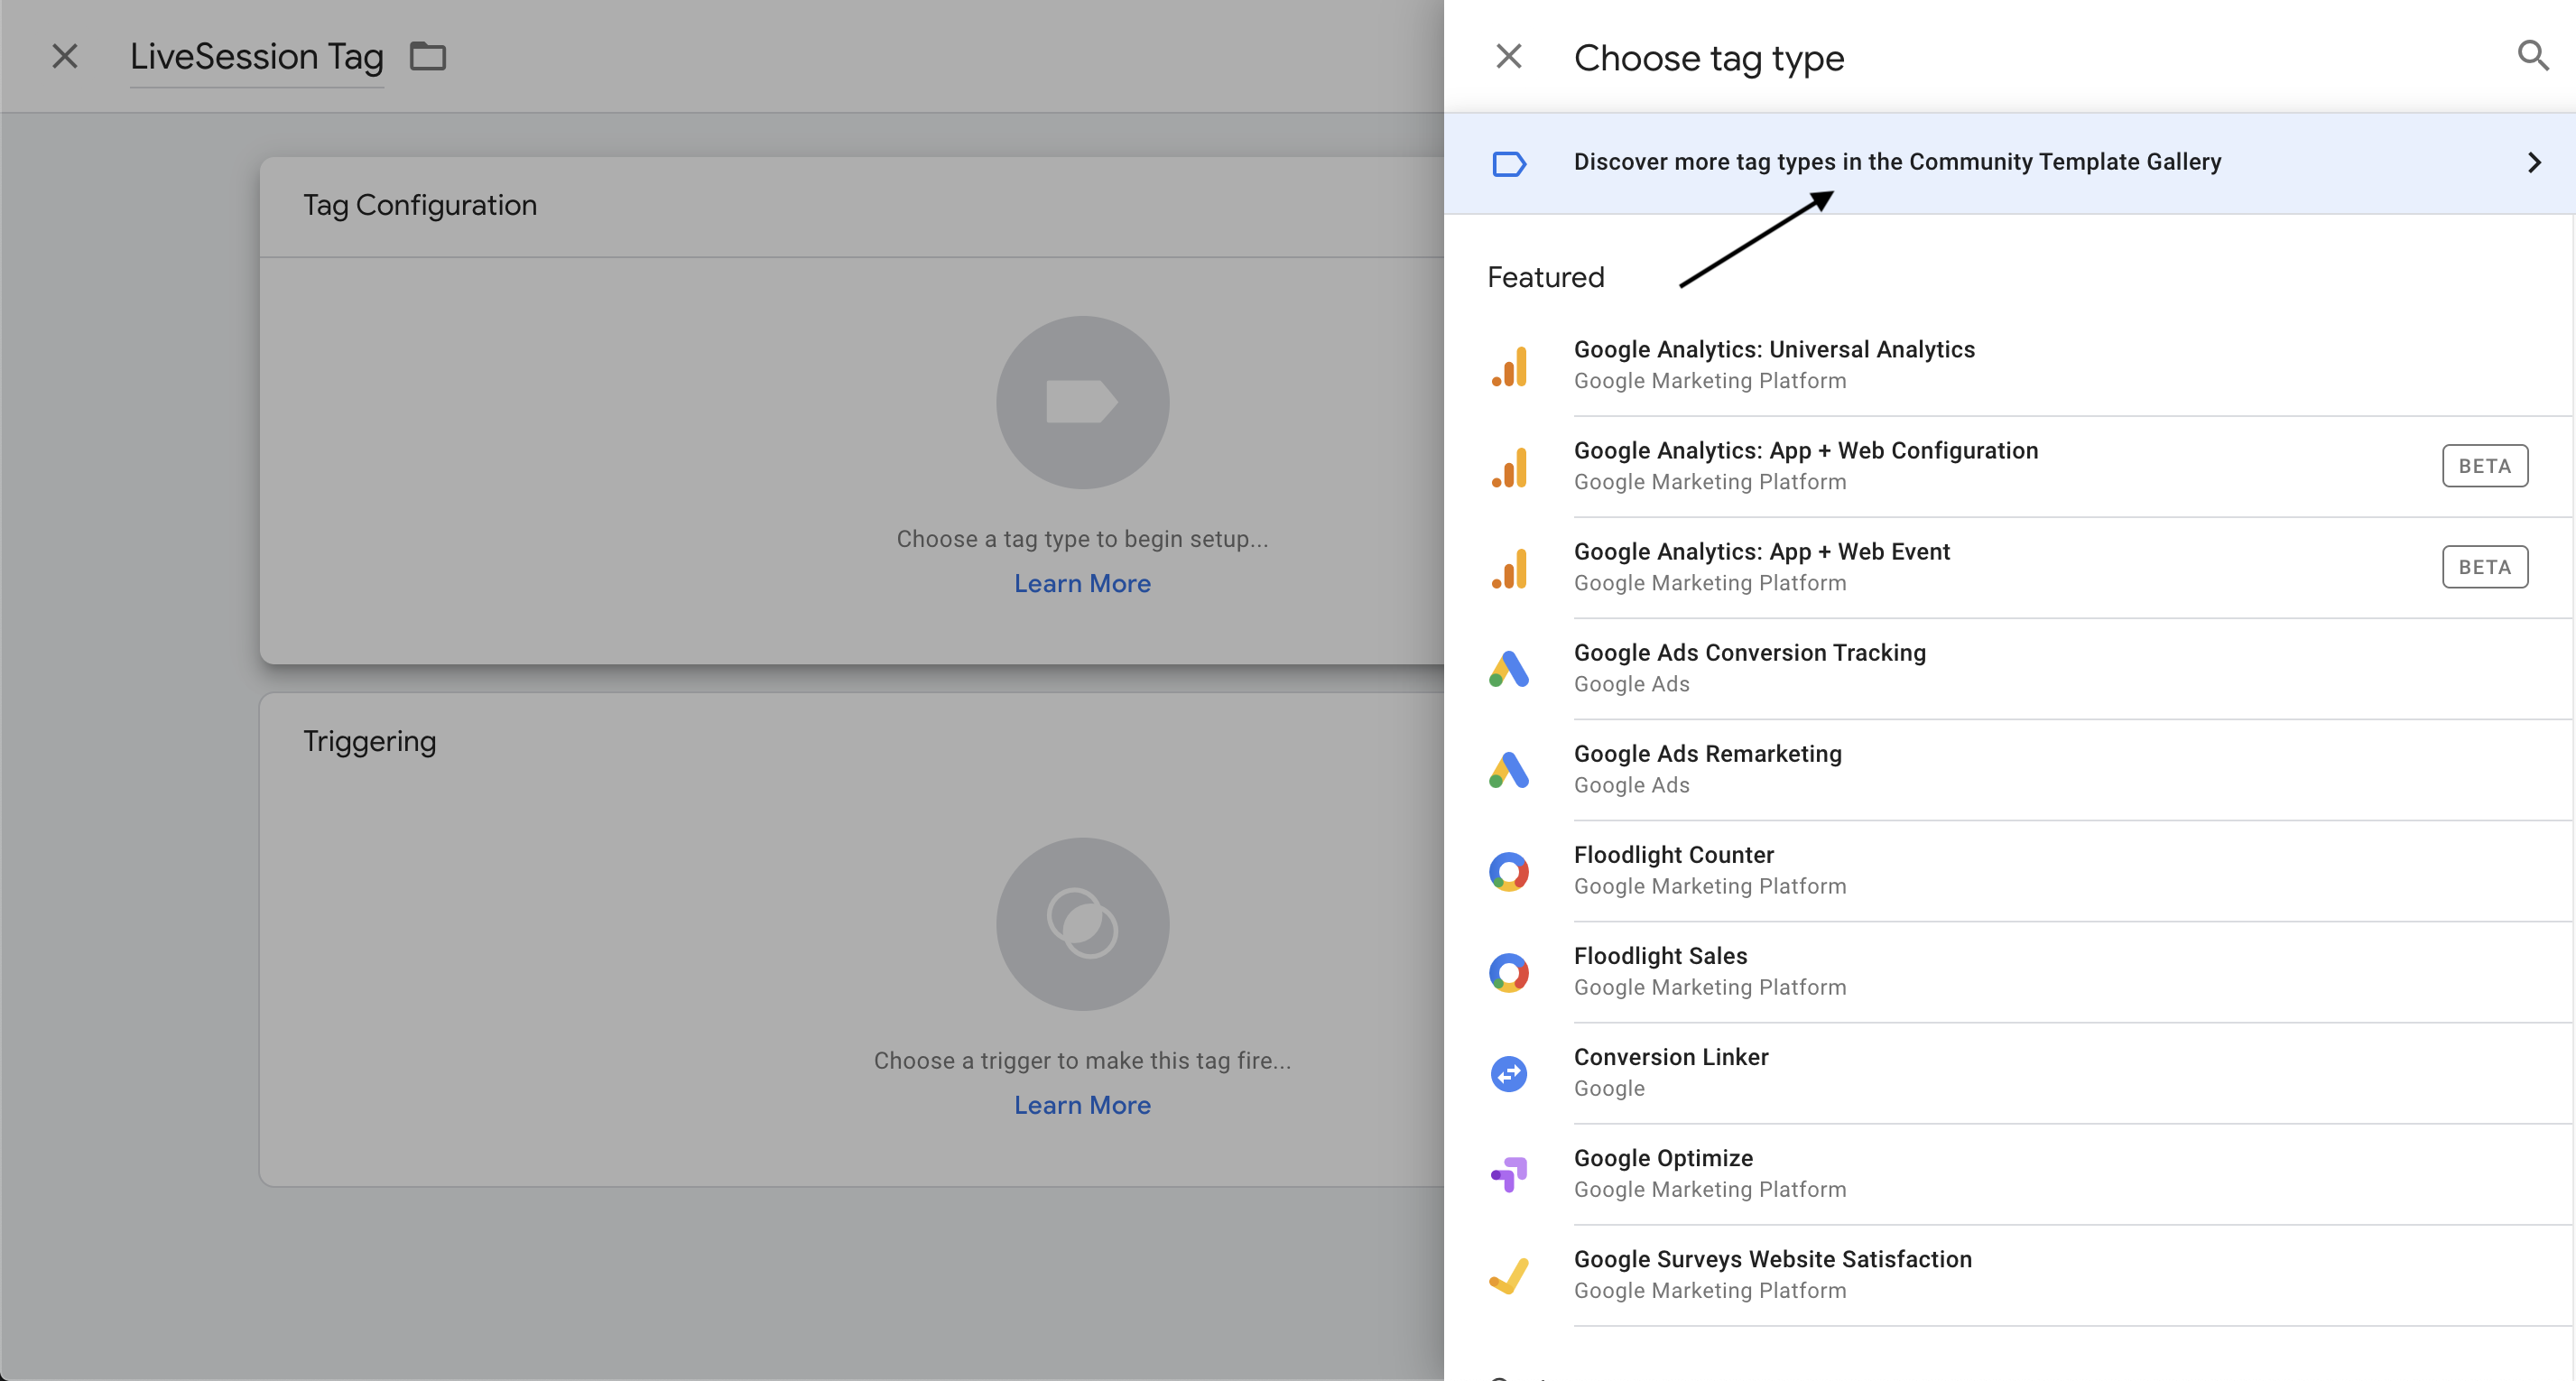Image resolution: width=2576 pixels, height=1381 pixels.
Task: Click the Triggering section header
Action: click(x=370, y=741)
